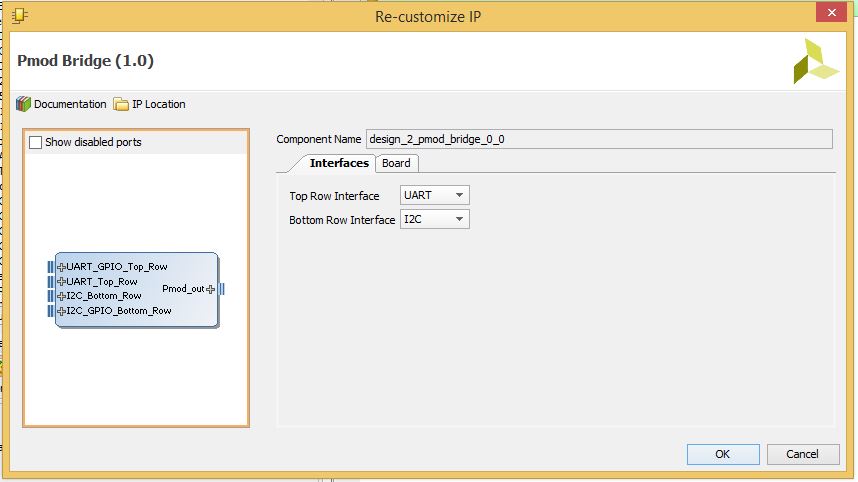Select the UART_GPIO_Top_Row port label
This screenshot has width=858, height=482.
pyautogui.click(x=117, y=267)
